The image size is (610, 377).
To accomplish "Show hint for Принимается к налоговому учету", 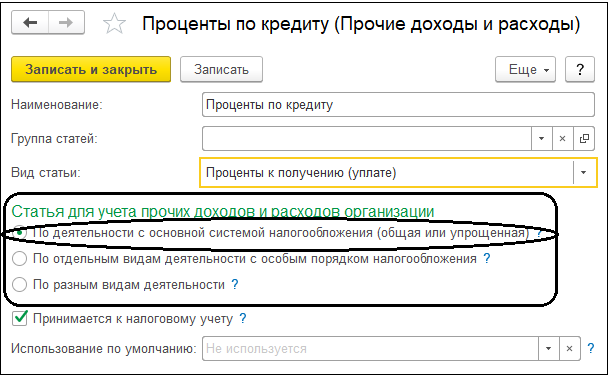I will pyautogui.click(x=243, y=319).
